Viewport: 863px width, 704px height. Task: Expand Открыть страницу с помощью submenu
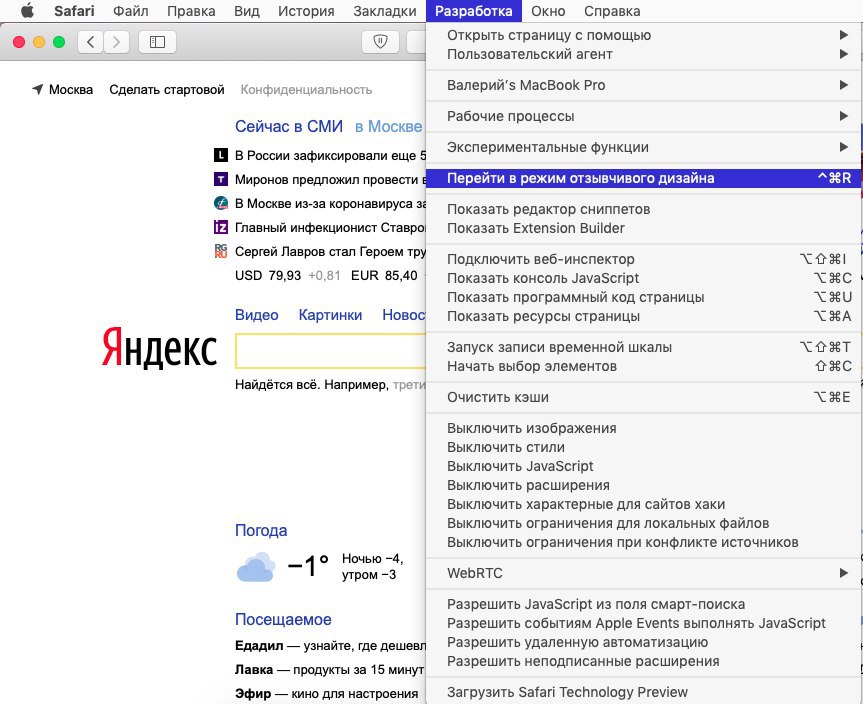click(643, 35)
